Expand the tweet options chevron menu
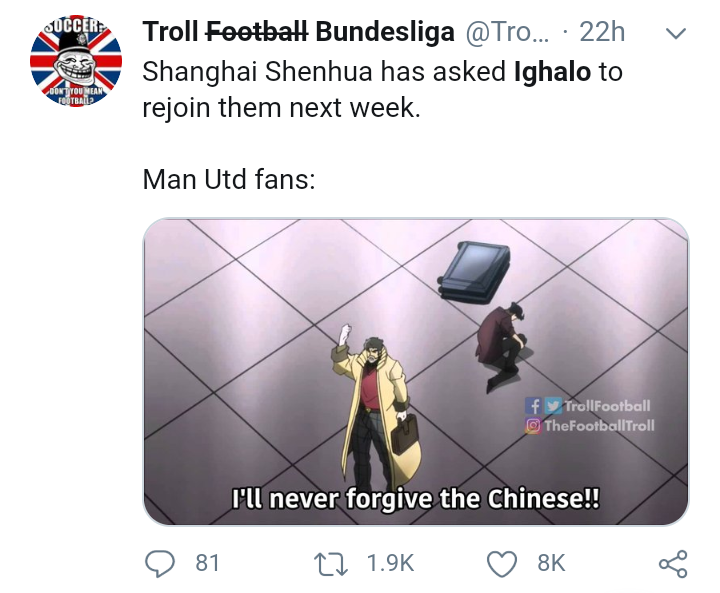720x593 pixels. [675, 33]
